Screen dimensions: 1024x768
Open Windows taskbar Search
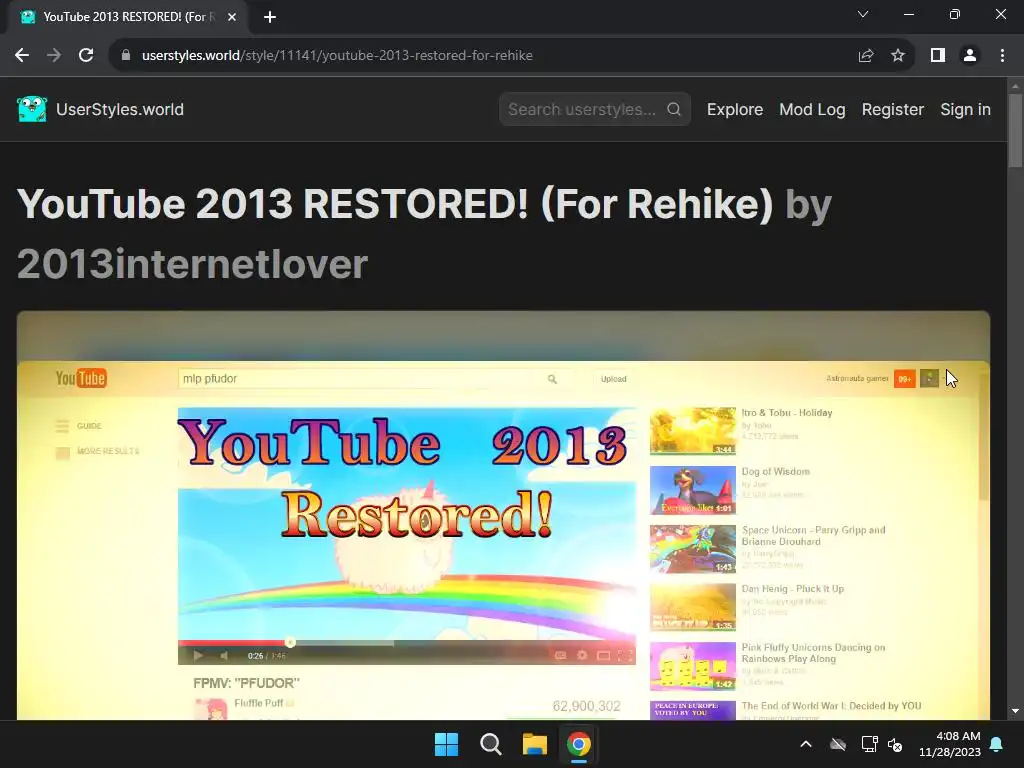(x=490, y=744)
